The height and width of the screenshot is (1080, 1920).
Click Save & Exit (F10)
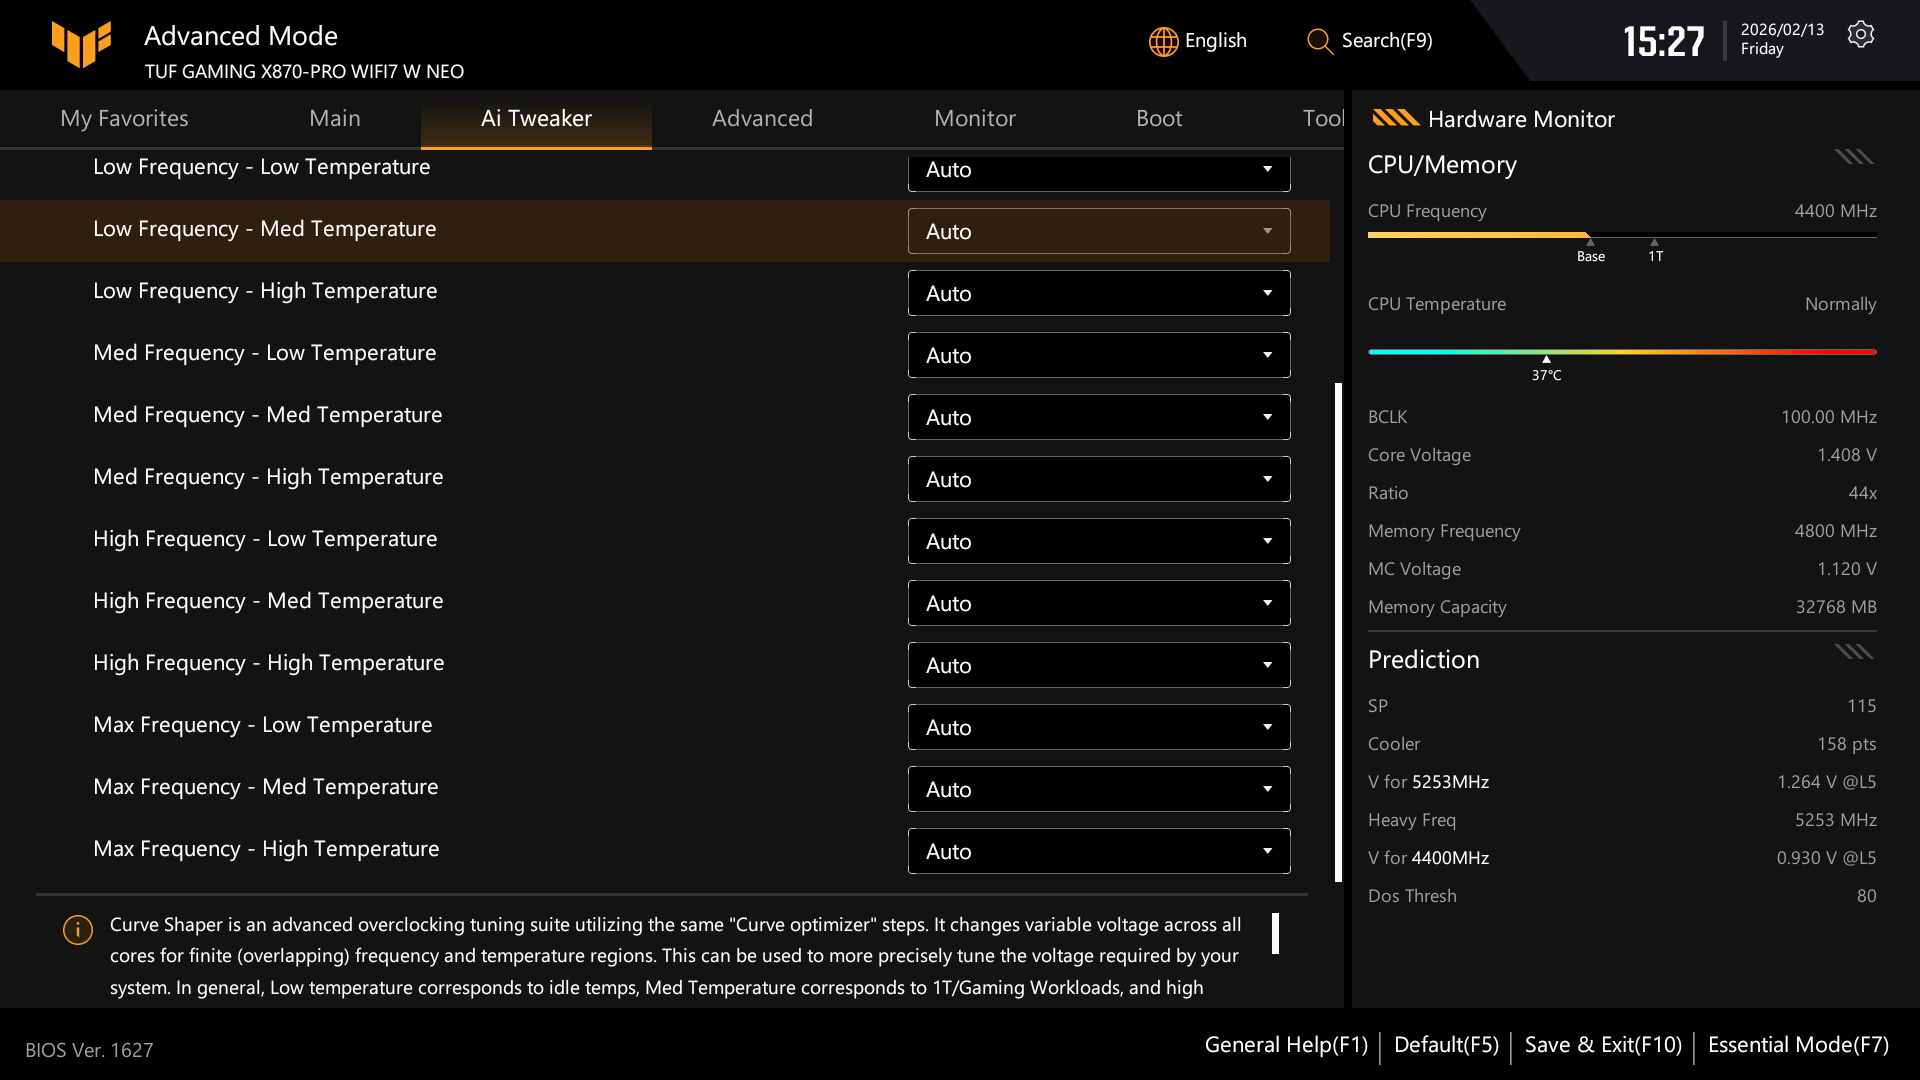[x=1602, y=1044]
